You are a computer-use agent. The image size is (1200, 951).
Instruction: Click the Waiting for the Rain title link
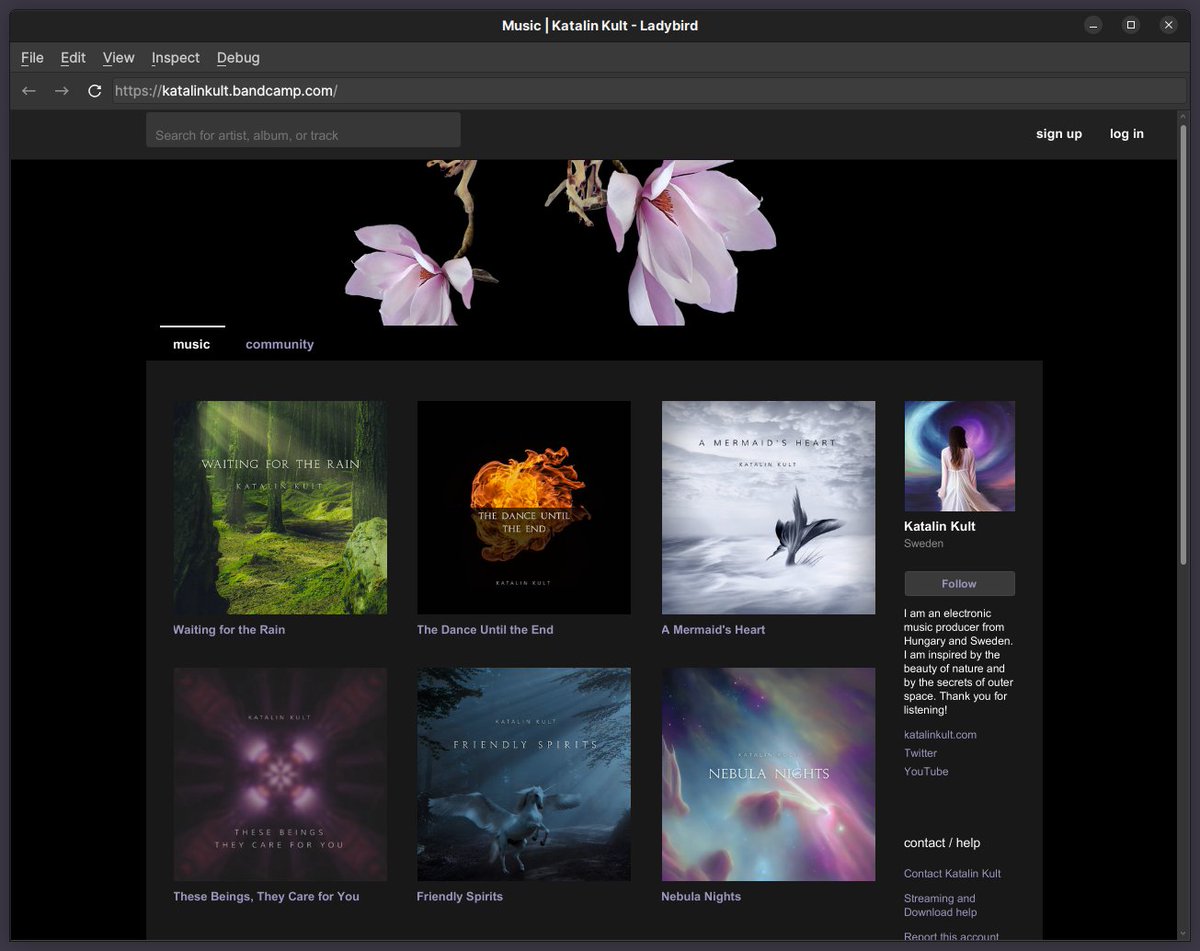point(229,630)
